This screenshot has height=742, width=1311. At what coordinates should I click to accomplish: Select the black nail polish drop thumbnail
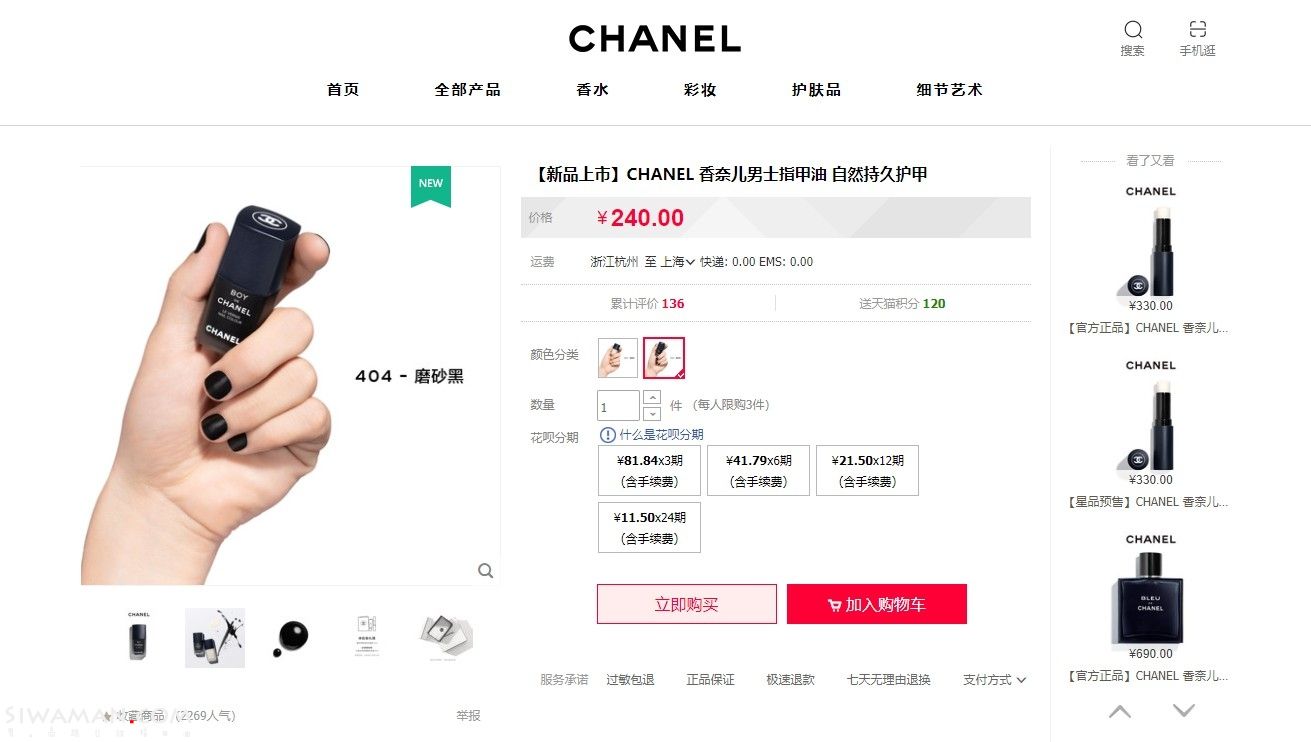click(292, 638)
